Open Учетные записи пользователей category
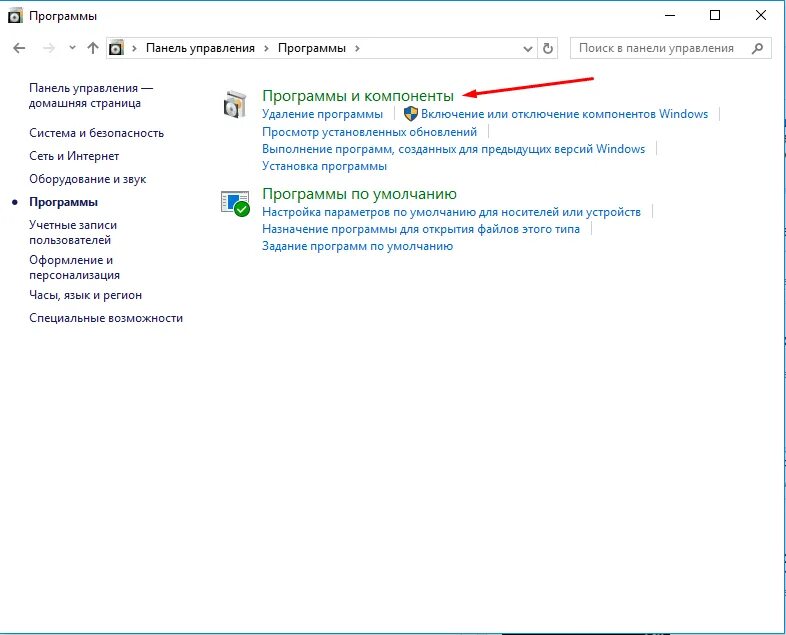Viewport: 786px width, 635px height. pos(73,233)
